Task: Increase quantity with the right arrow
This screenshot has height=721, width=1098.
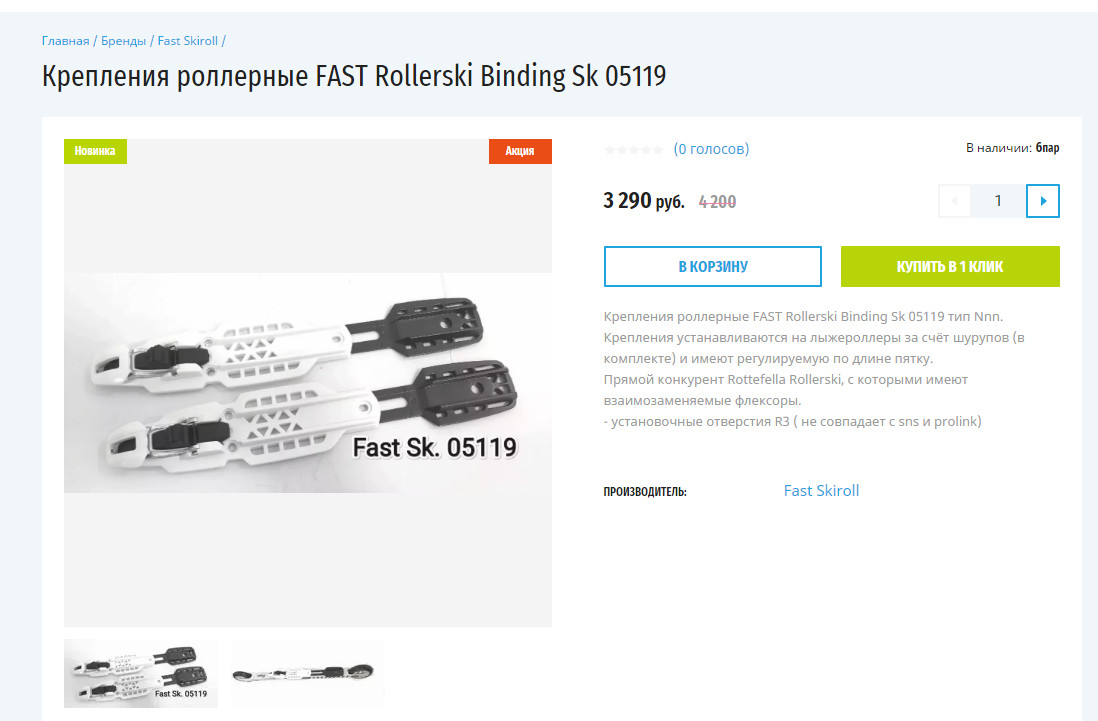Action: pos(1043,201)
